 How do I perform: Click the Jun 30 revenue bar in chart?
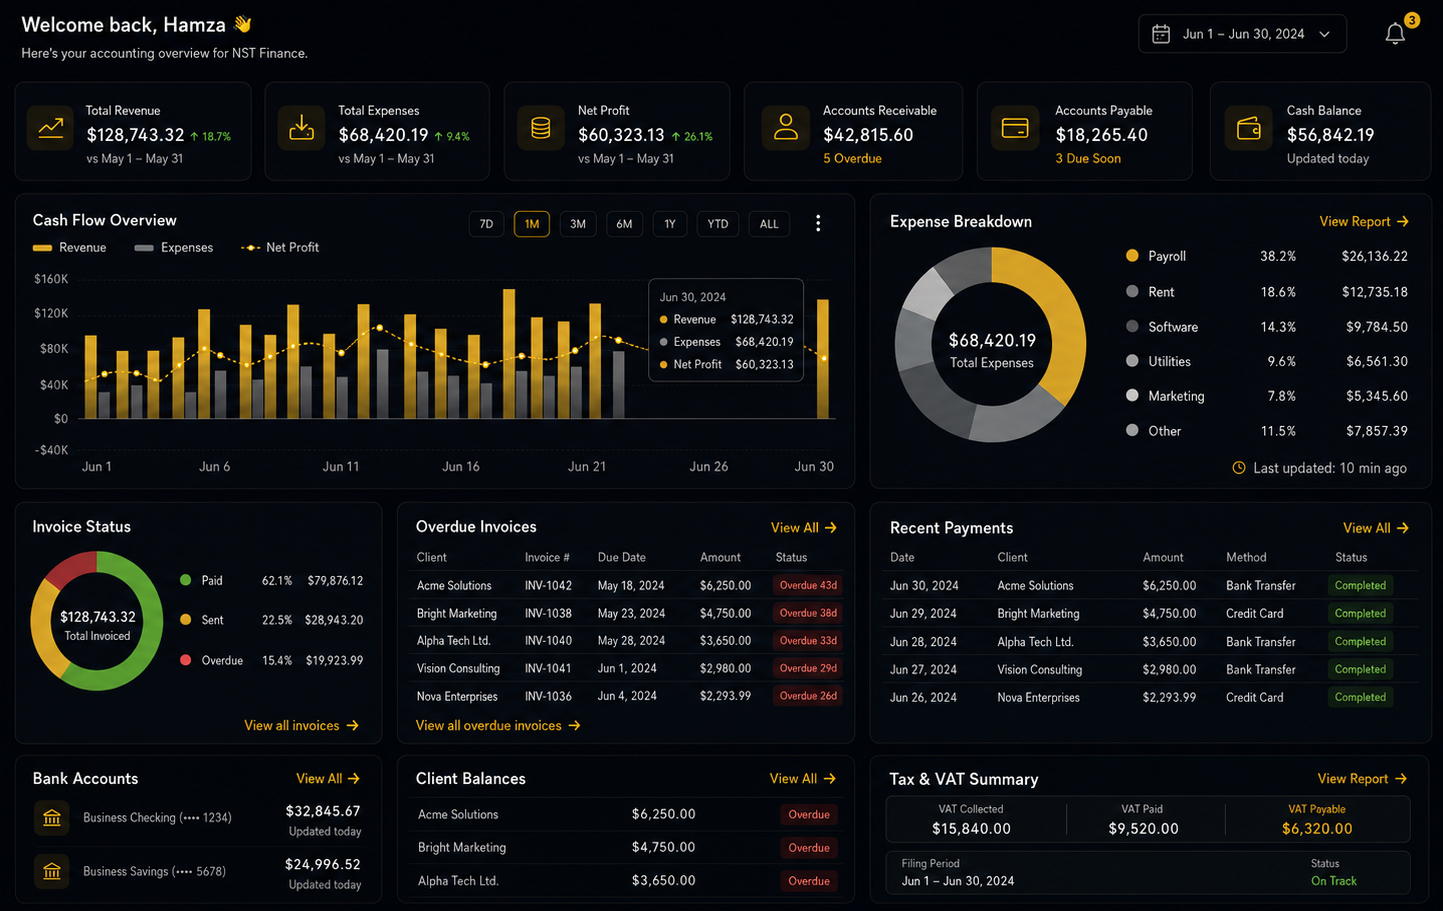(x=823, y=359)
